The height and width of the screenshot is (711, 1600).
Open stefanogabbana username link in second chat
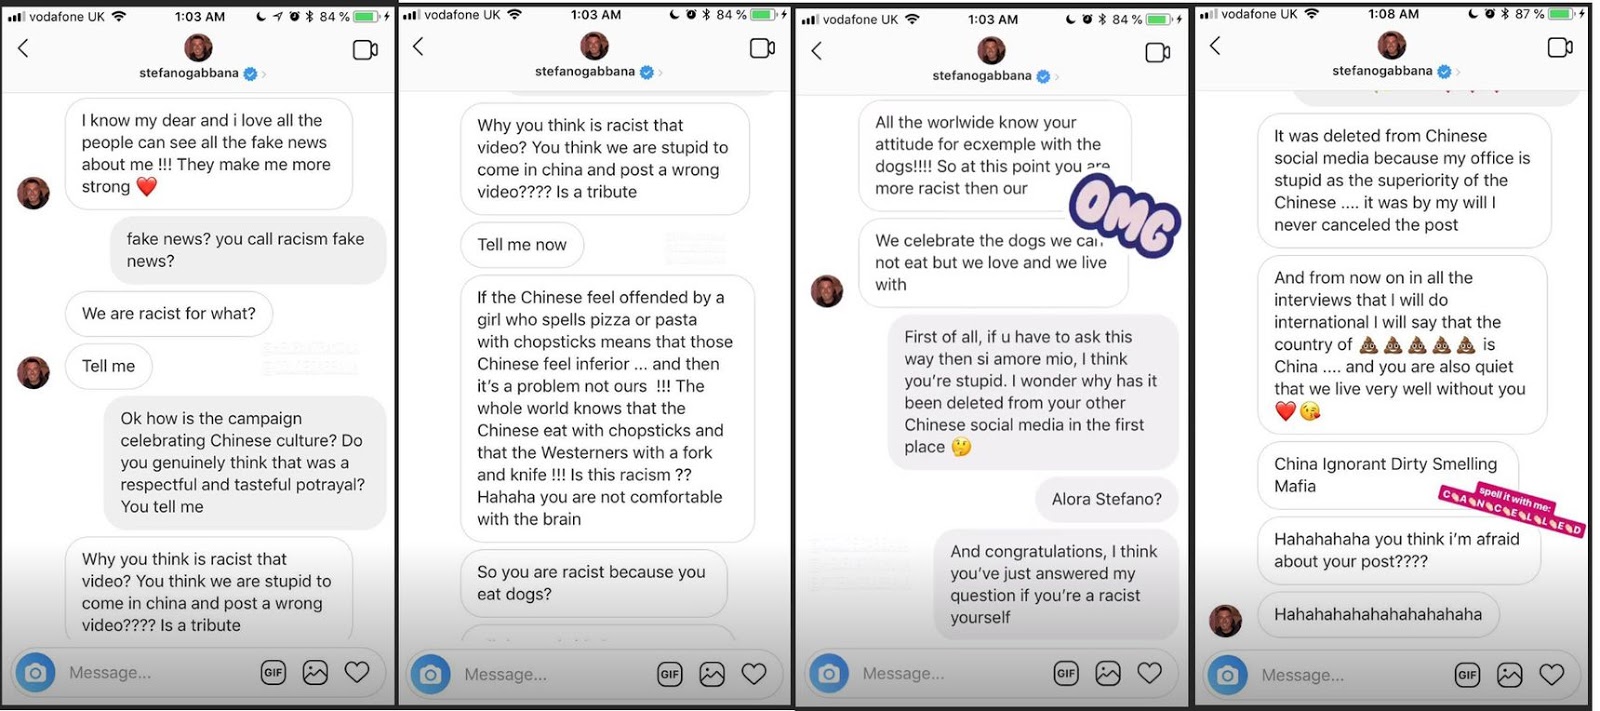(x=585, y=72)
